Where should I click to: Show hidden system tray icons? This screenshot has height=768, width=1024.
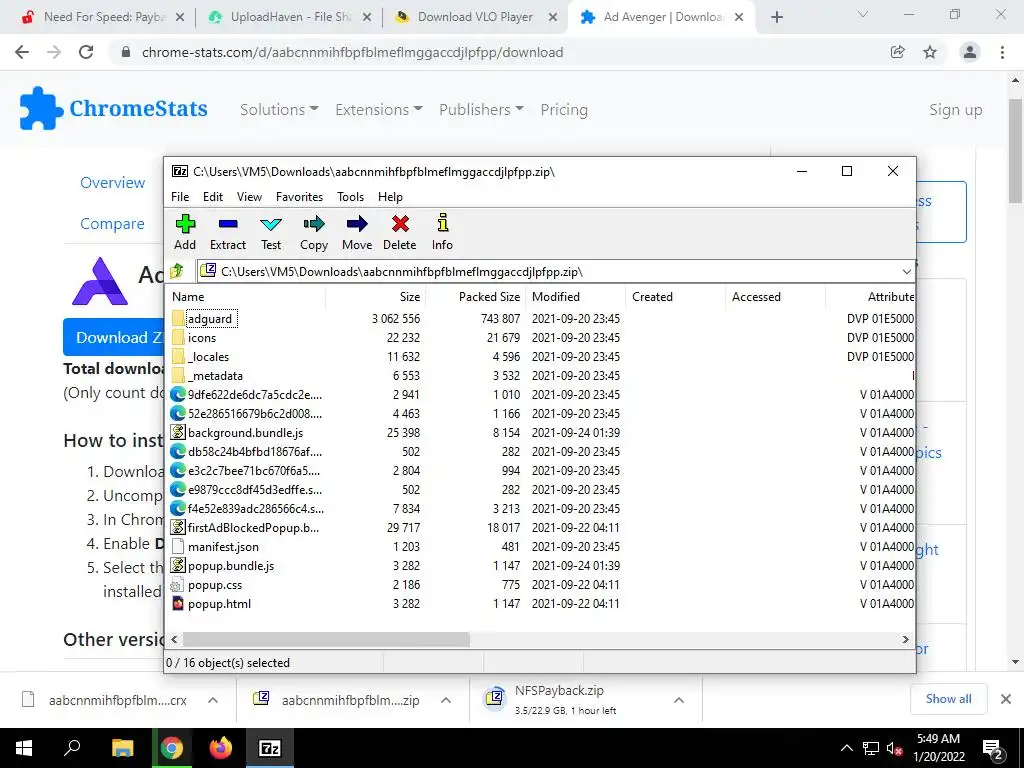(x=846, y=748)
